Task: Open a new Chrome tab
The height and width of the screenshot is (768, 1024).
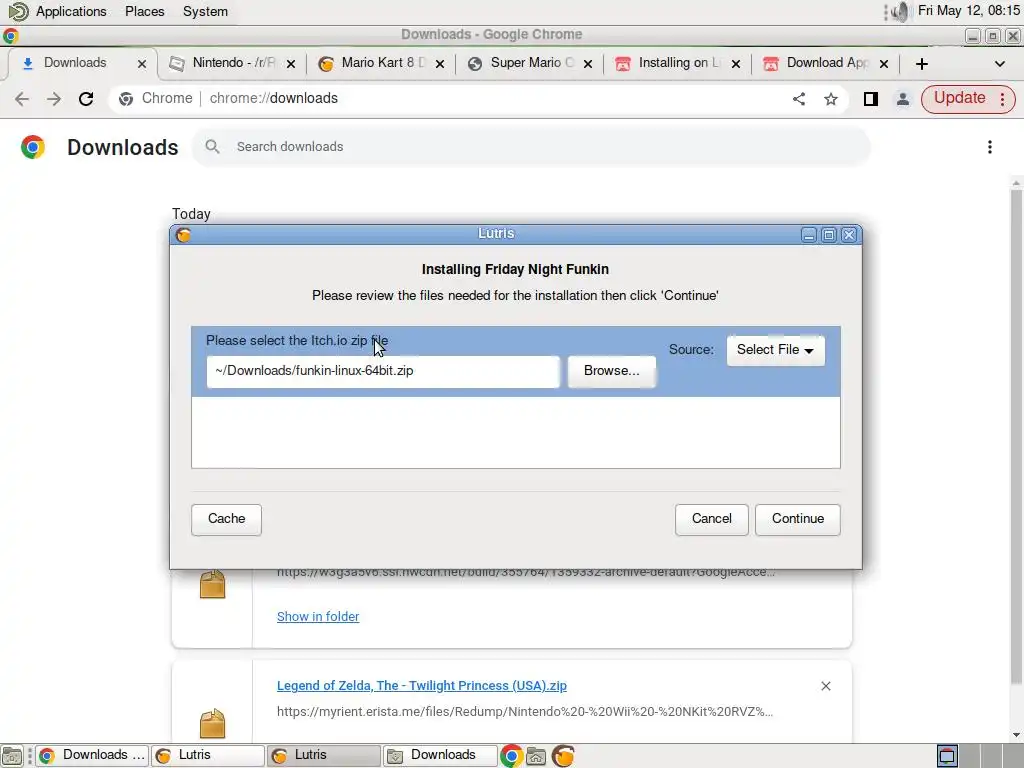Action: [921, 64]
